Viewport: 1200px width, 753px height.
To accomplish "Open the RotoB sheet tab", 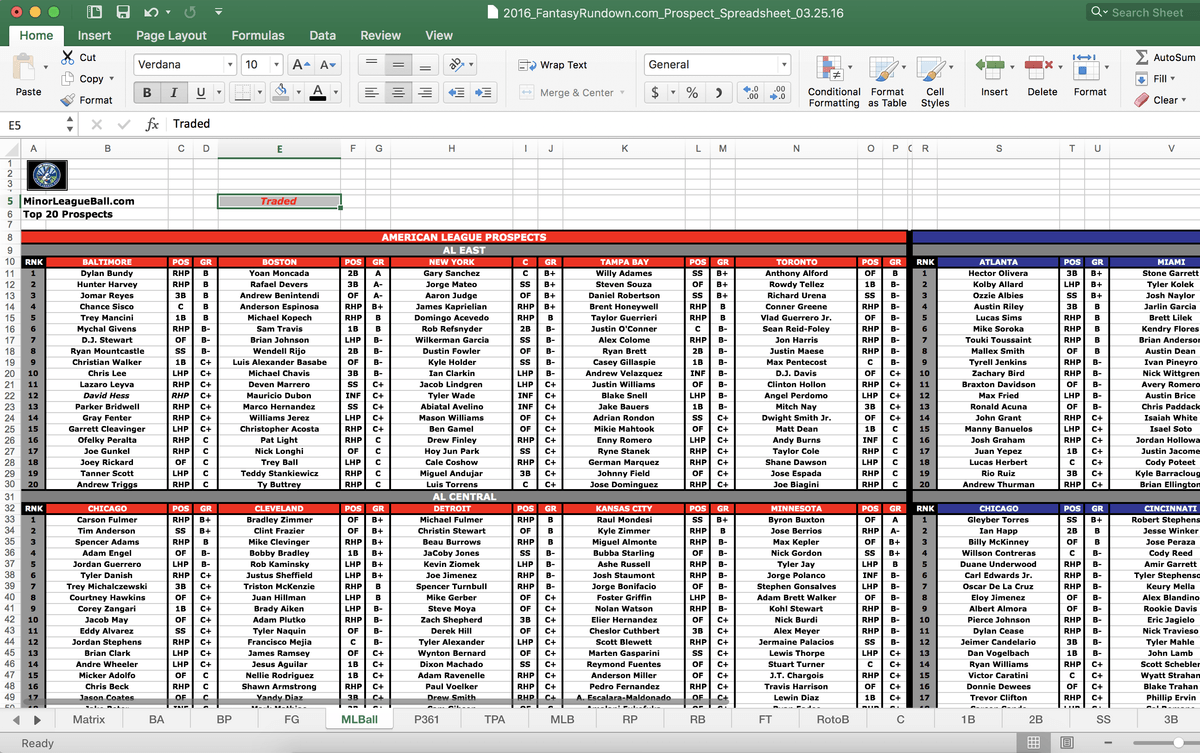I will (834, 718).
